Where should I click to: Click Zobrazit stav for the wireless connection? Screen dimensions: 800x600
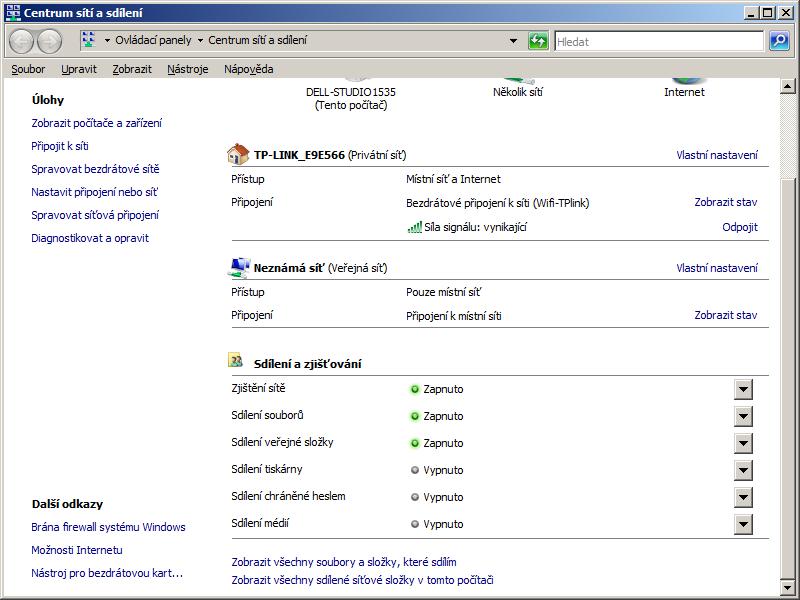pyautogui.click(x=725, y=202)
